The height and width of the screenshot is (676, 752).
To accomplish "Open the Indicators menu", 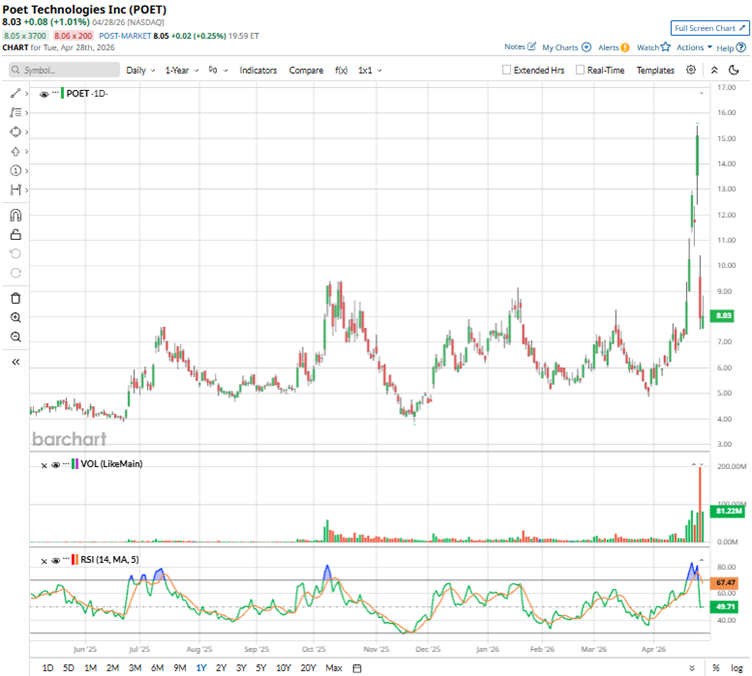I will [258, 71].
